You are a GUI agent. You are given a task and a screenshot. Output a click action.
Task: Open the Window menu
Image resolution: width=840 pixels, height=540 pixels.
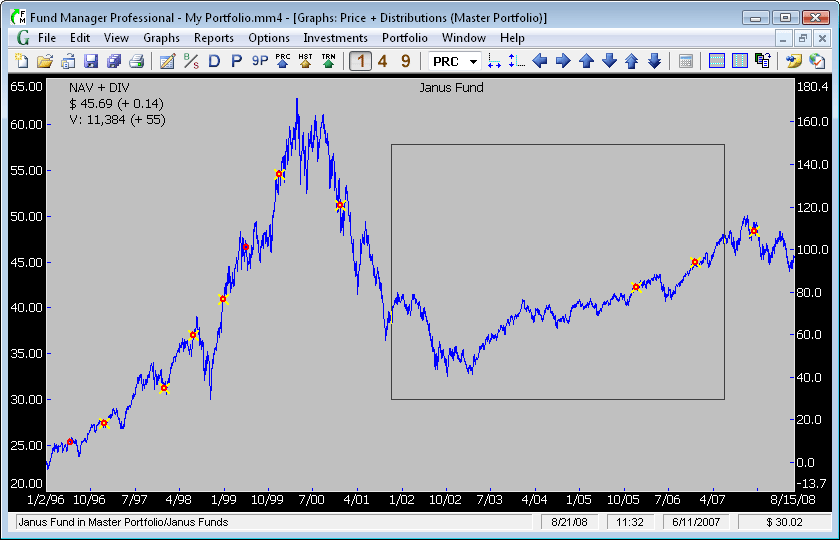(x=463, y=38)
